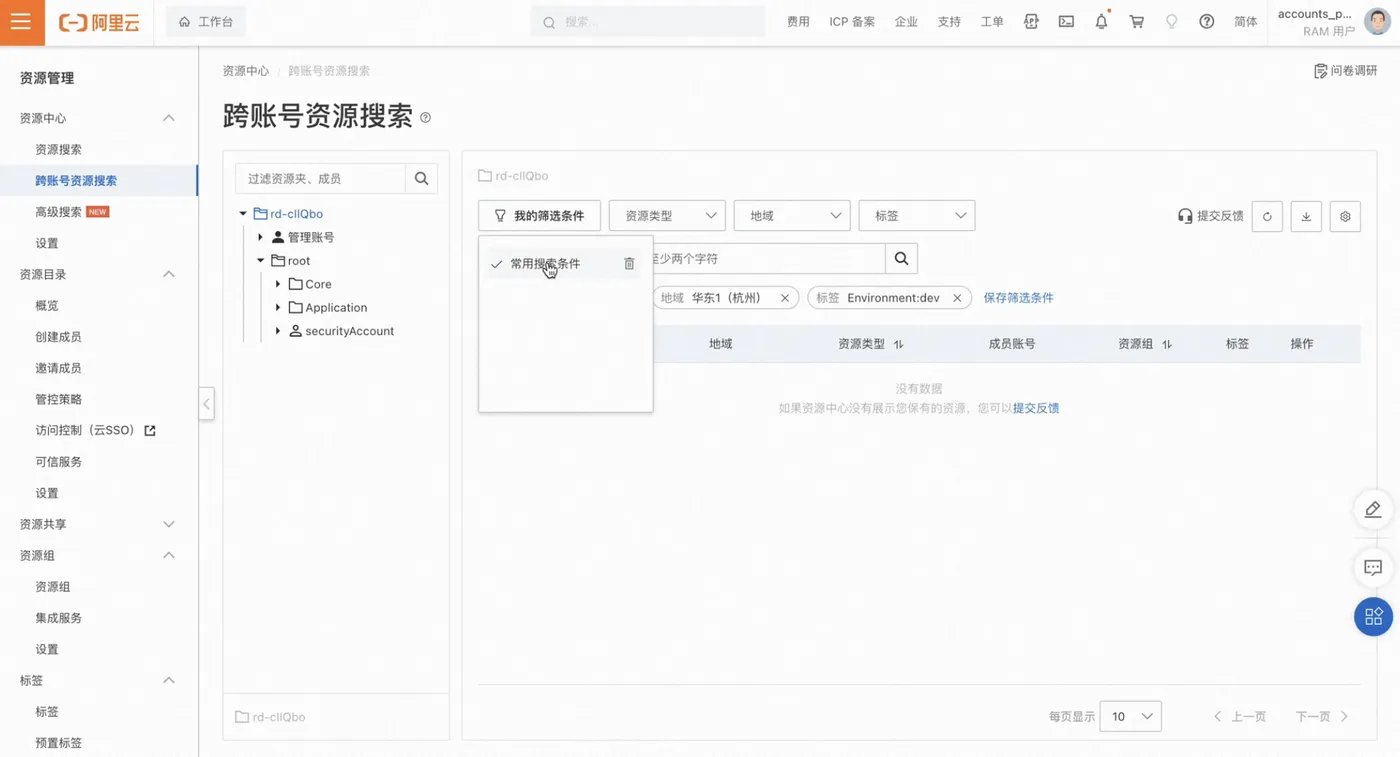This screenshot has height=757, width=1400.
Task: Open the API developer tools icon
Action: (1031, 21)
